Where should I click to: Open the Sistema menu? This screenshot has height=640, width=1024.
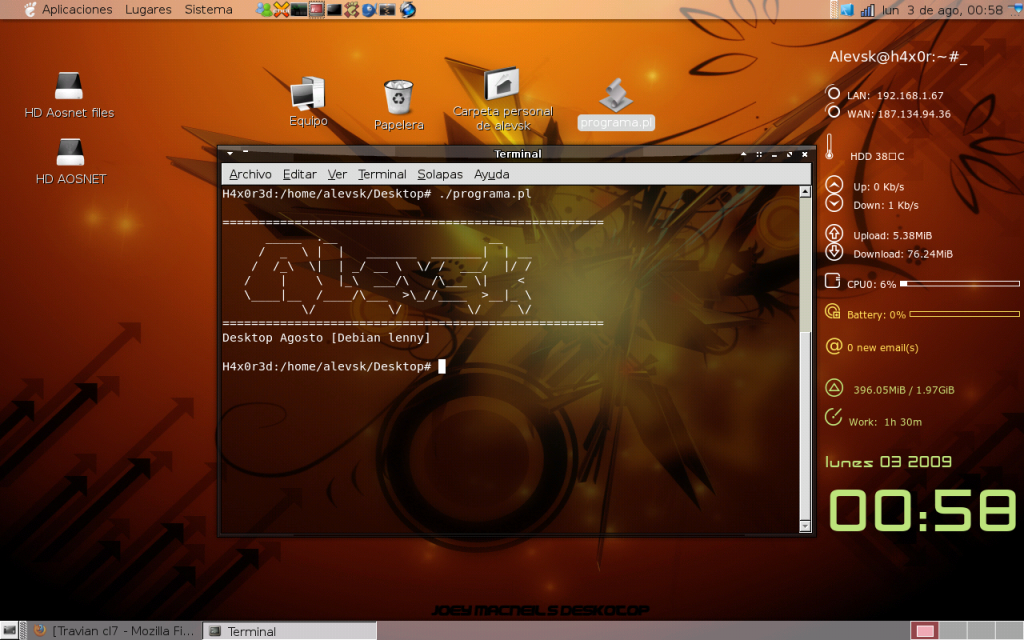click(208, 9)
